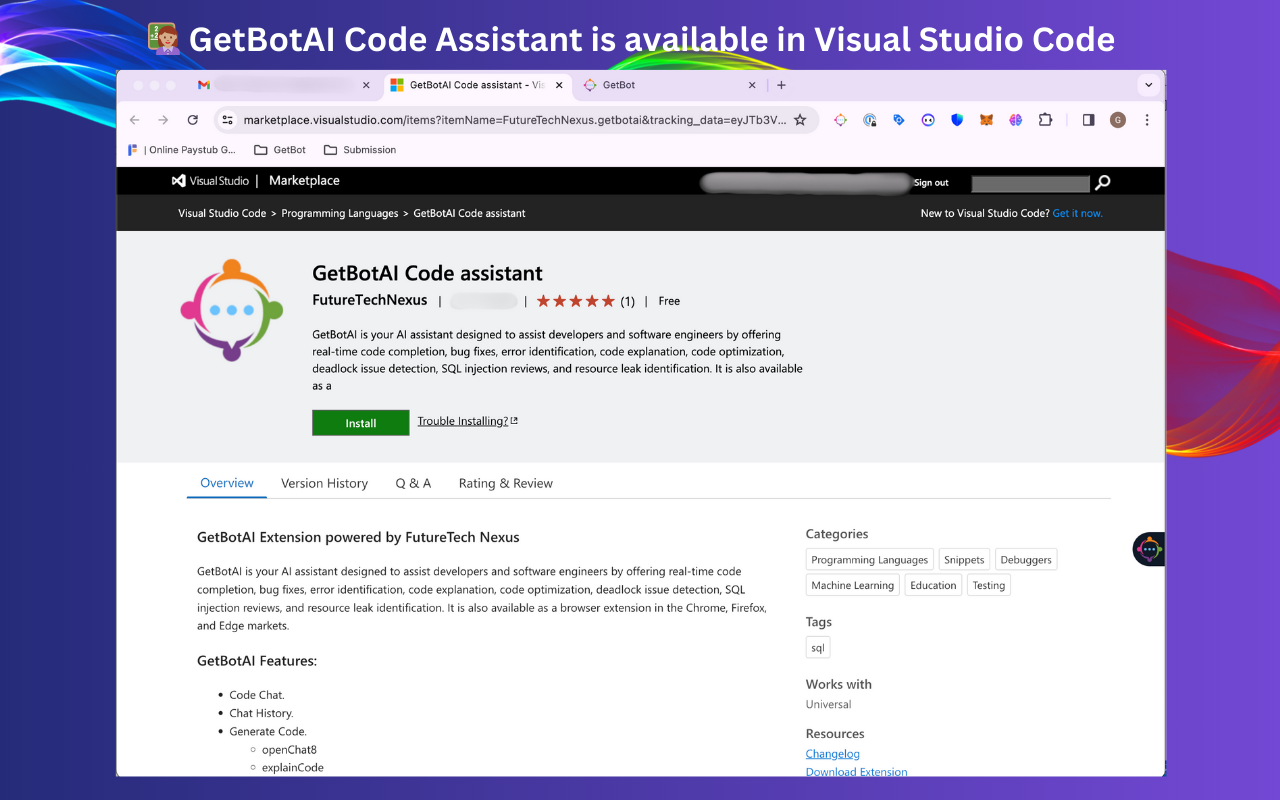The width and height of the screenshot is (1280, 800).
Task: Select the Machine Learning category tag
Action: [853, 585]
